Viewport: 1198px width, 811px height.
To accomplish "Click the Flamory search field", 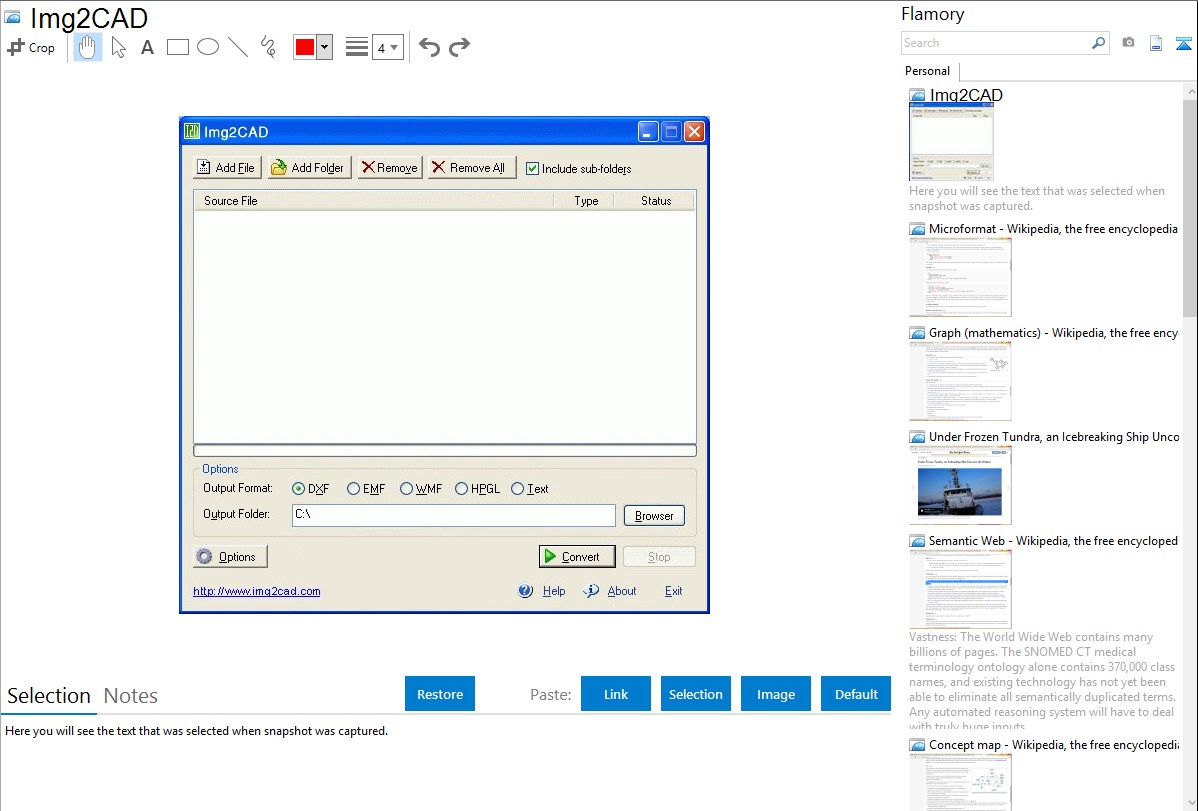I will pyautogui.click(x=995, y=43).
